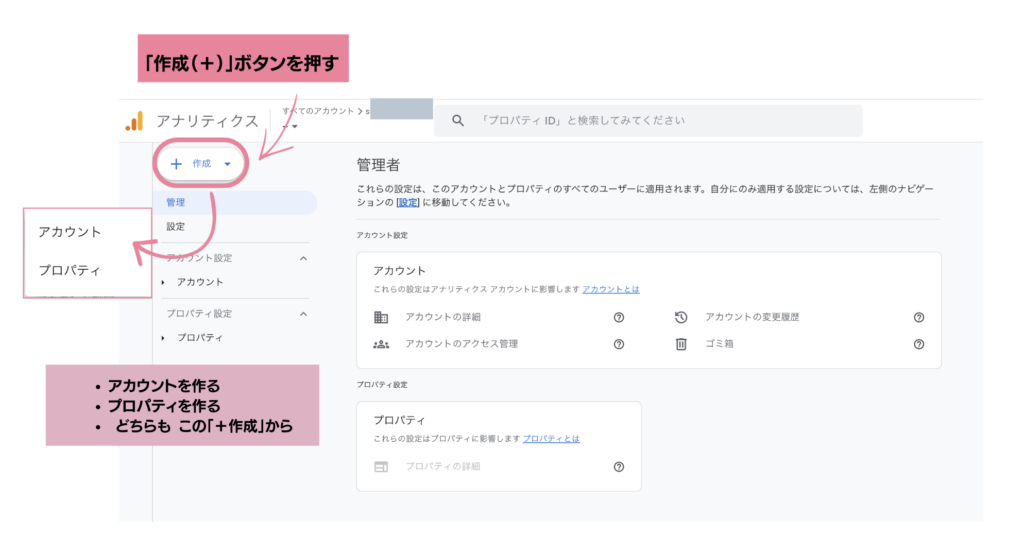Open the 作成 (+) dropdown button
1024x554 pixels.
pyautogui.click(x=202, y=164)
